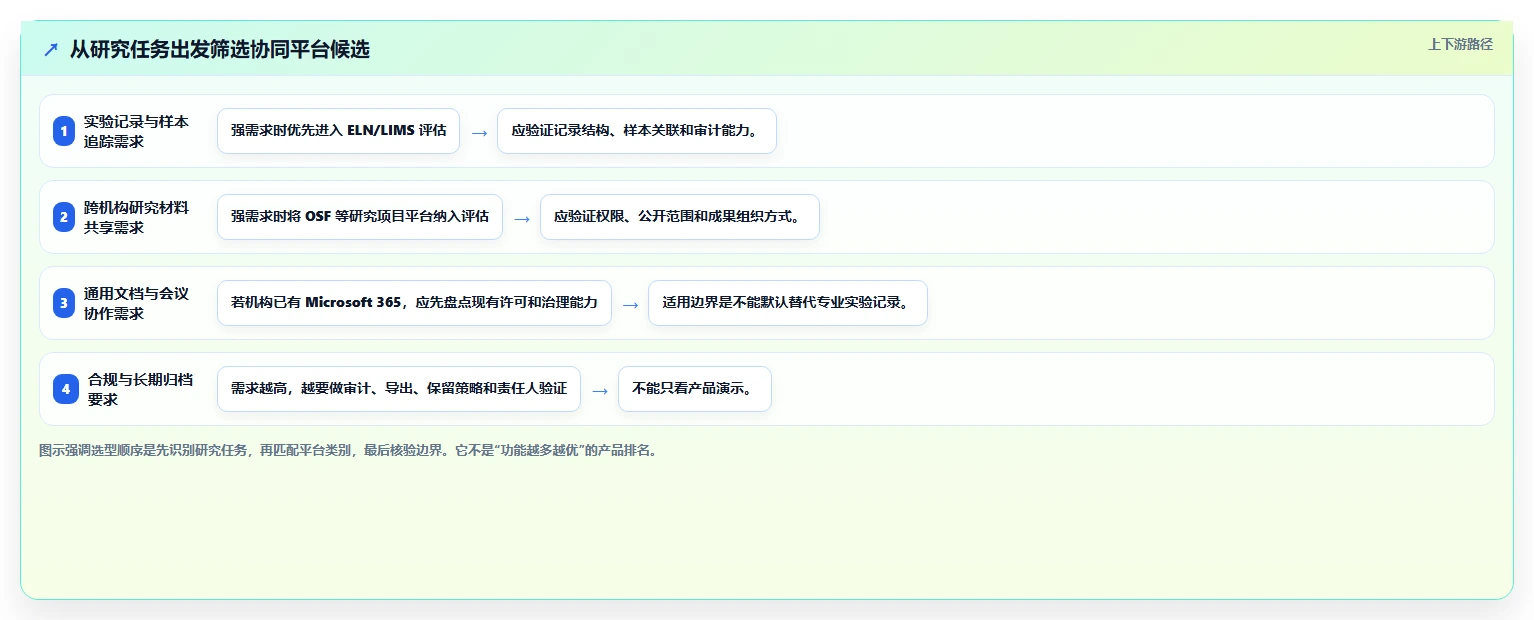Select the 通用文档与会议协作需求 row label
This screenshot has height=620, width=1534.
136,303
